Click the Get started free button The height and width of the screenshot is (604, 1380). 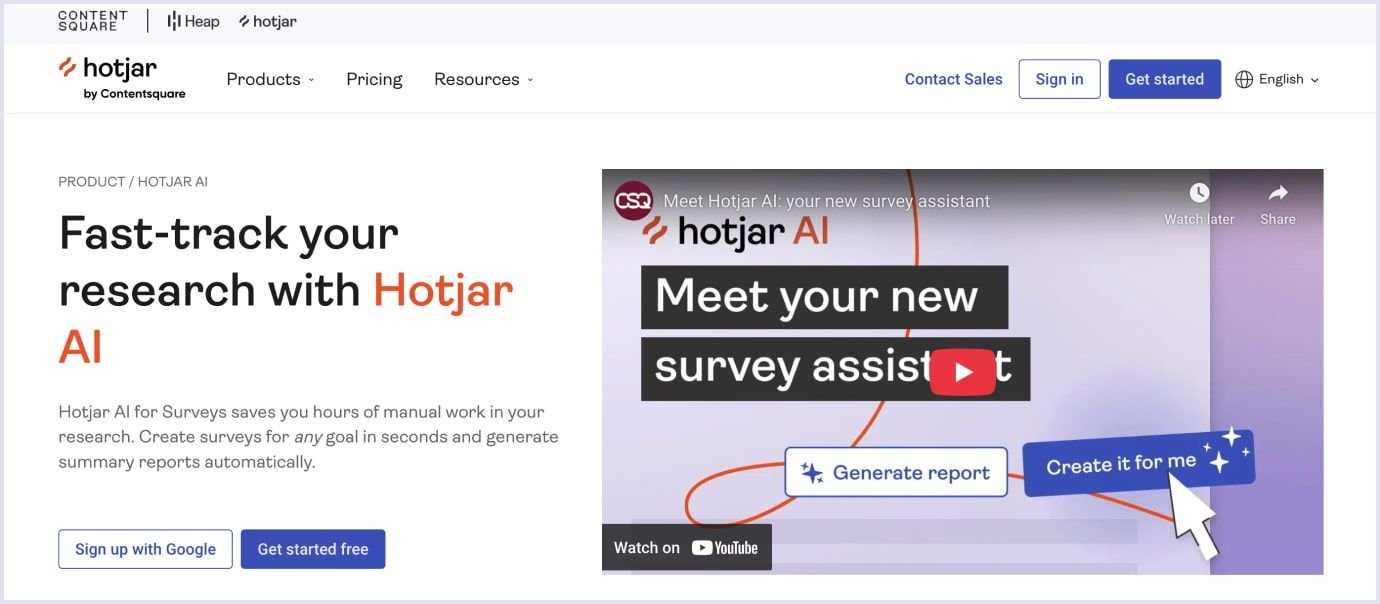pos(313,548)
